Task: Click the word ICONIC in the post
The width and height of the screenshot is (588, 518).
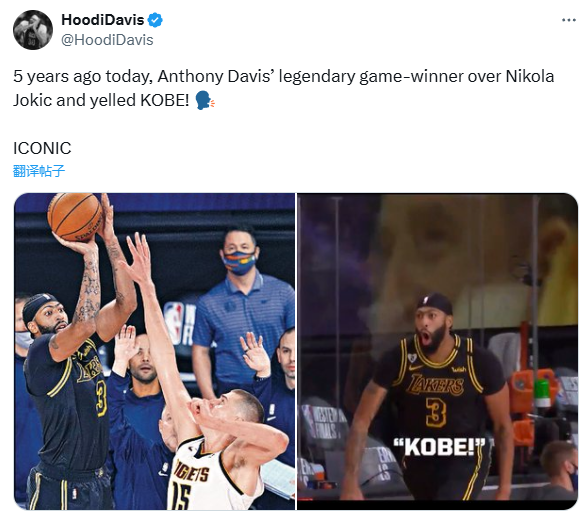Action: coord(42,148)
